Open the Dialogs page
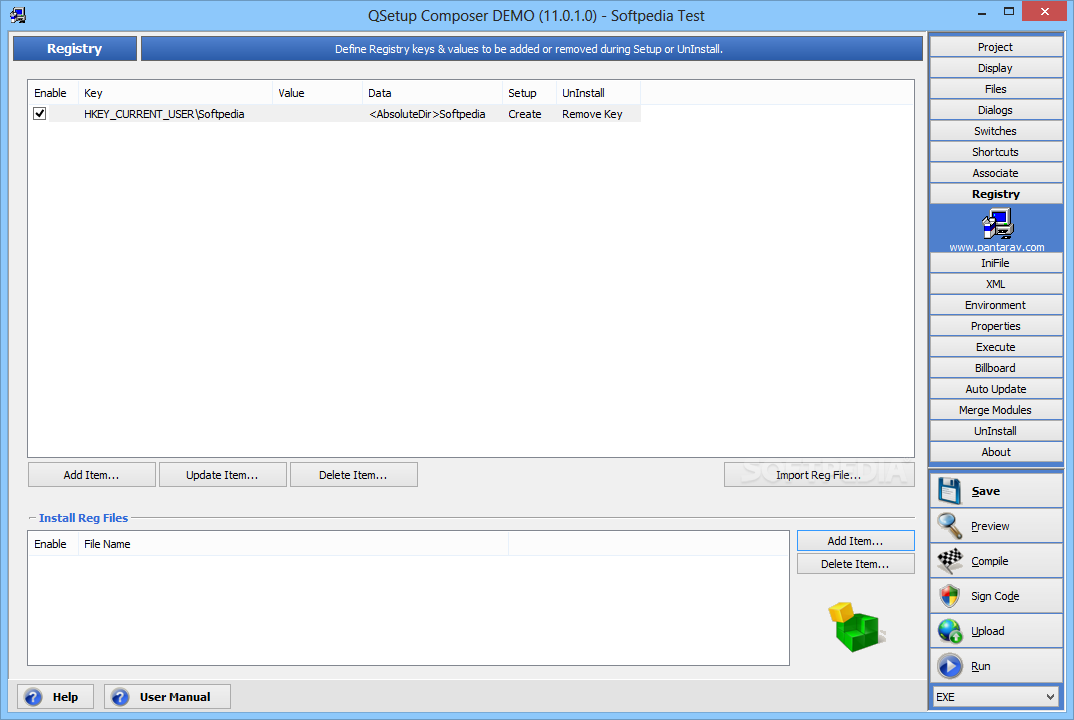The image size is (1074, 720). (996, 110)
